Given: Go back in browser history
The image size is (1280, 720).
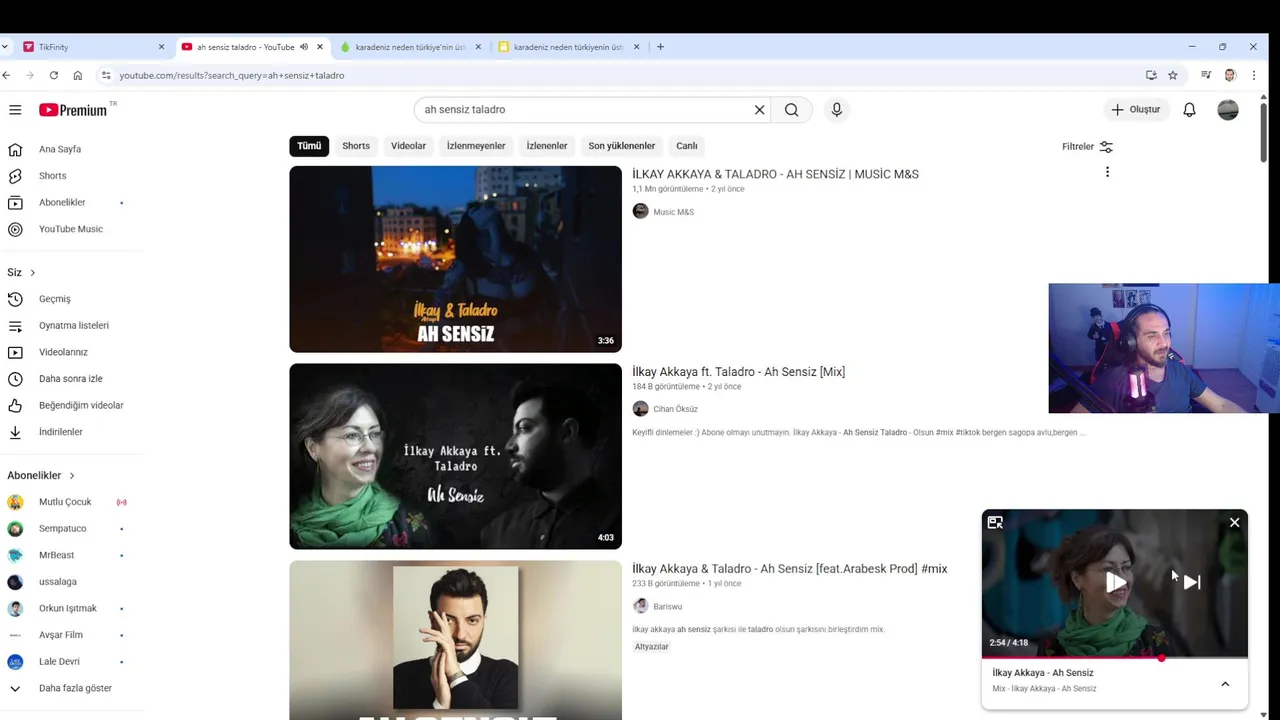Looking at the screenshot, I should [x=6, y=75].
